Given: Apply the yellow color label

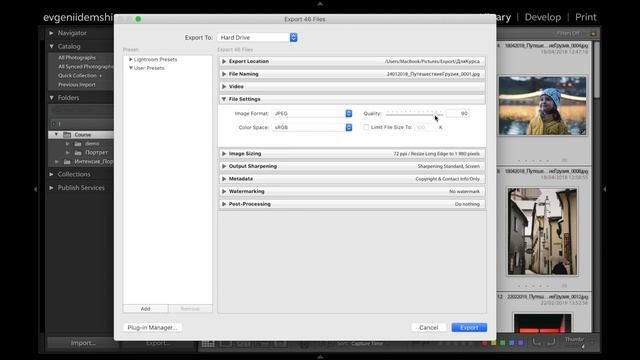Looking at the screenshot, I should coord(493,343).
